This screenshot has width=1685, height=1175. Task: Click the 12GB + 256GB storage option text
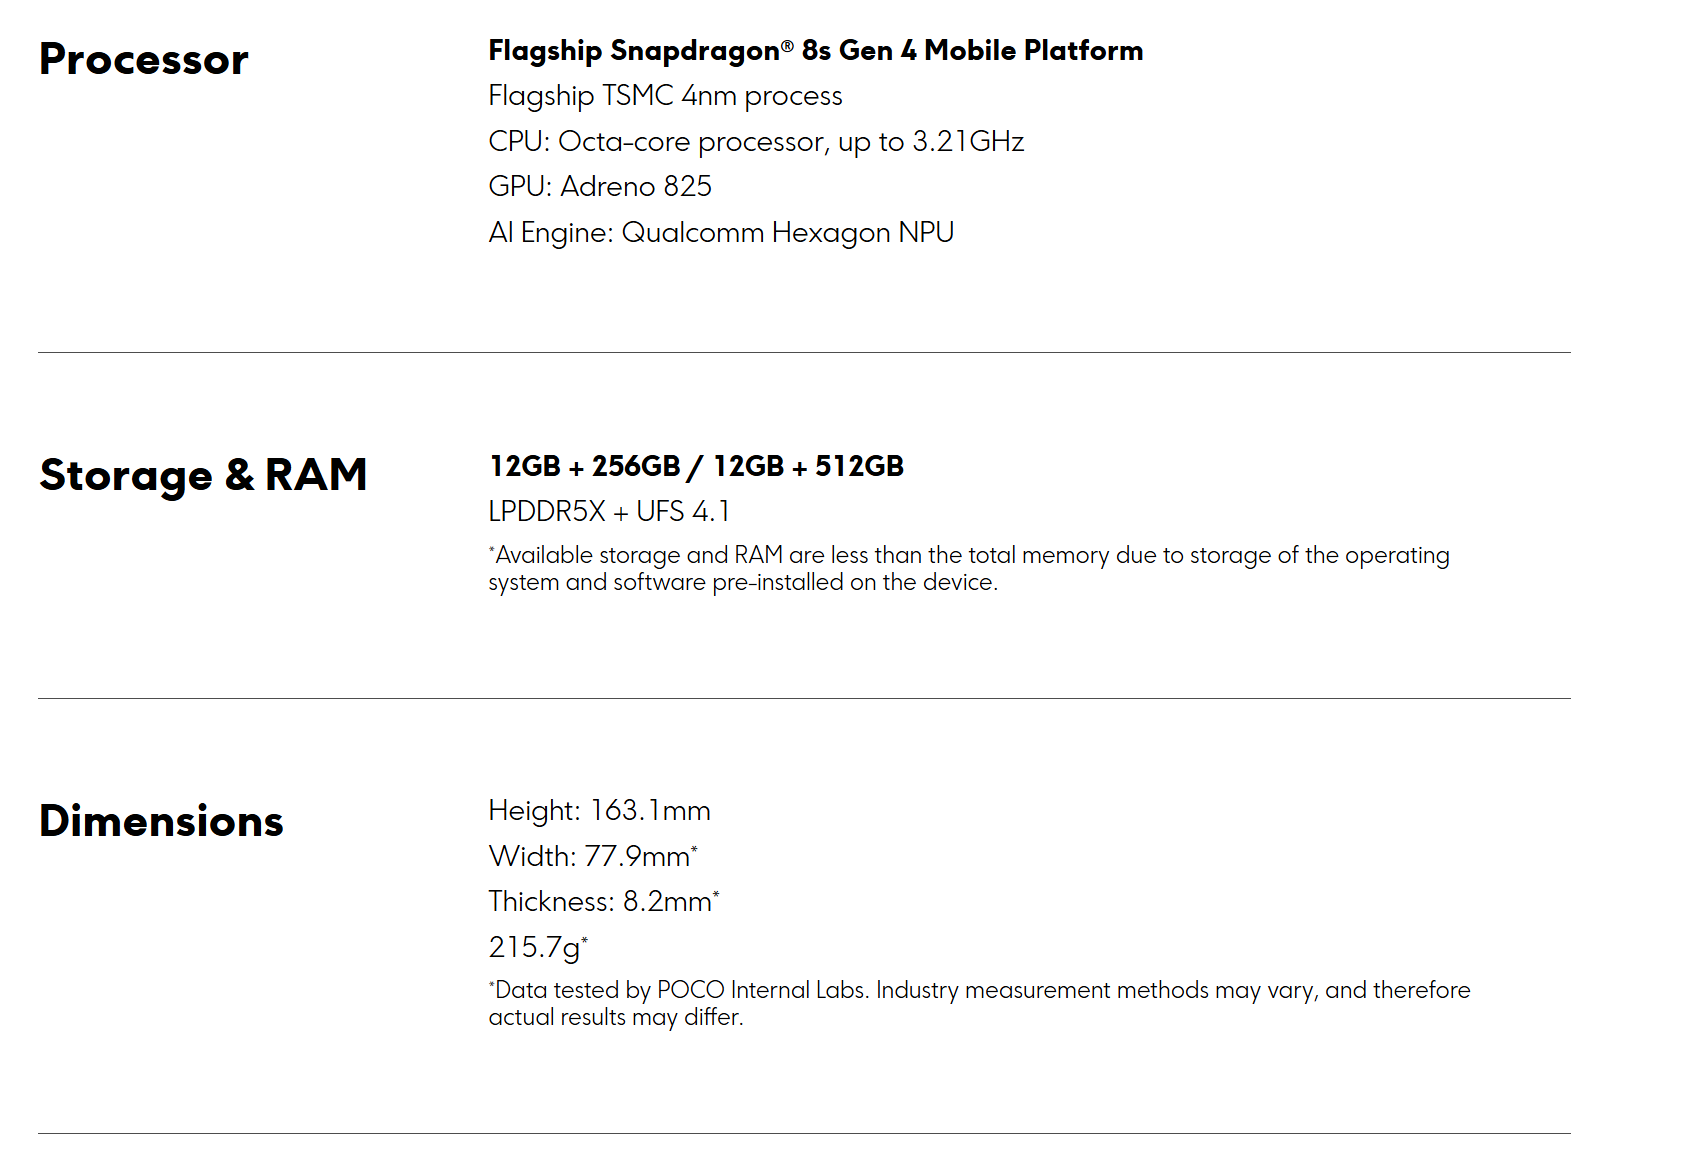pyautogui.click(x=585, y=466)
